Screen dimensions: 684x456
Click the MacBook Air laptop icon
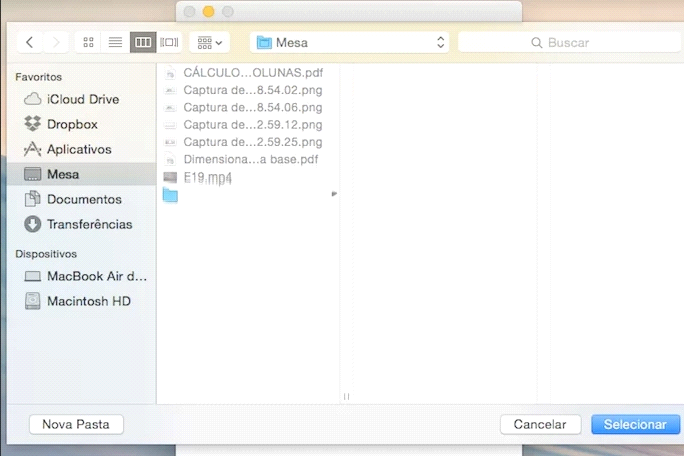(32, 276)
